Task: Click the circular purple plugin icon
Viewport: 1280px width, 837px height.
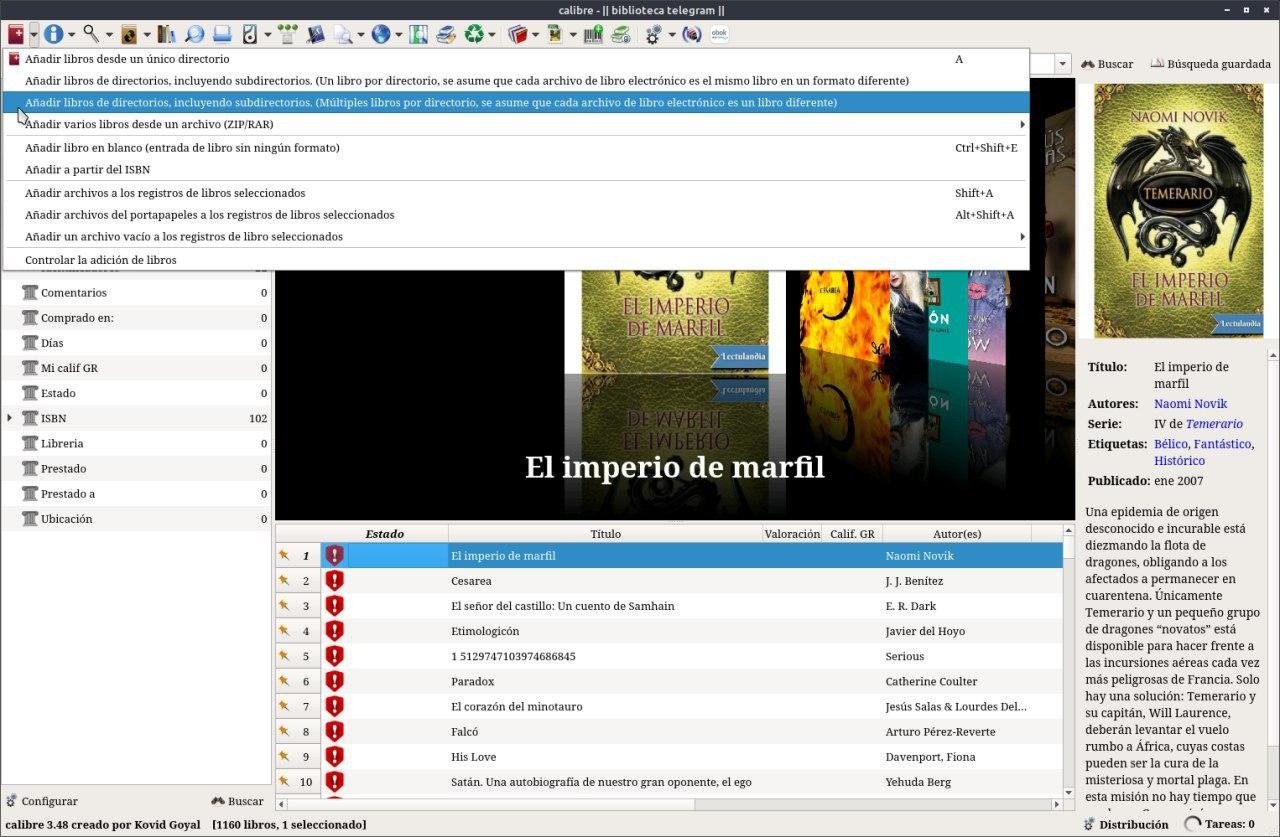Action: [691, 35]
